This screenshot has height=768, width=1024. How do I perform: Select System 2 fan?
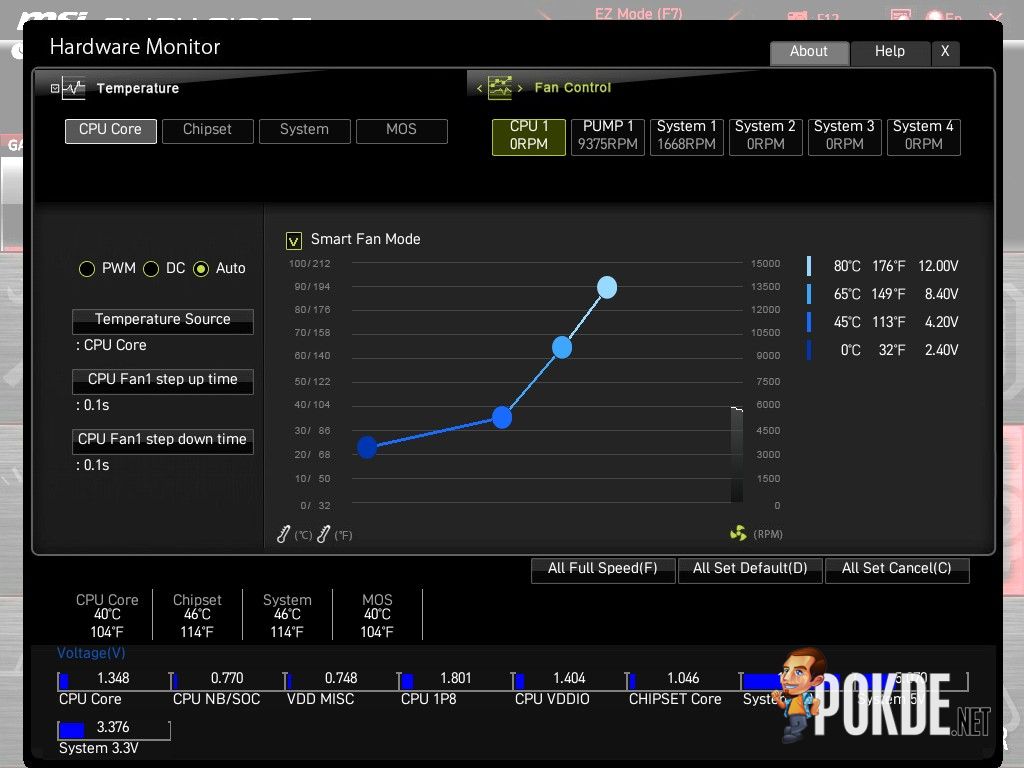click(x=765, y=136)
